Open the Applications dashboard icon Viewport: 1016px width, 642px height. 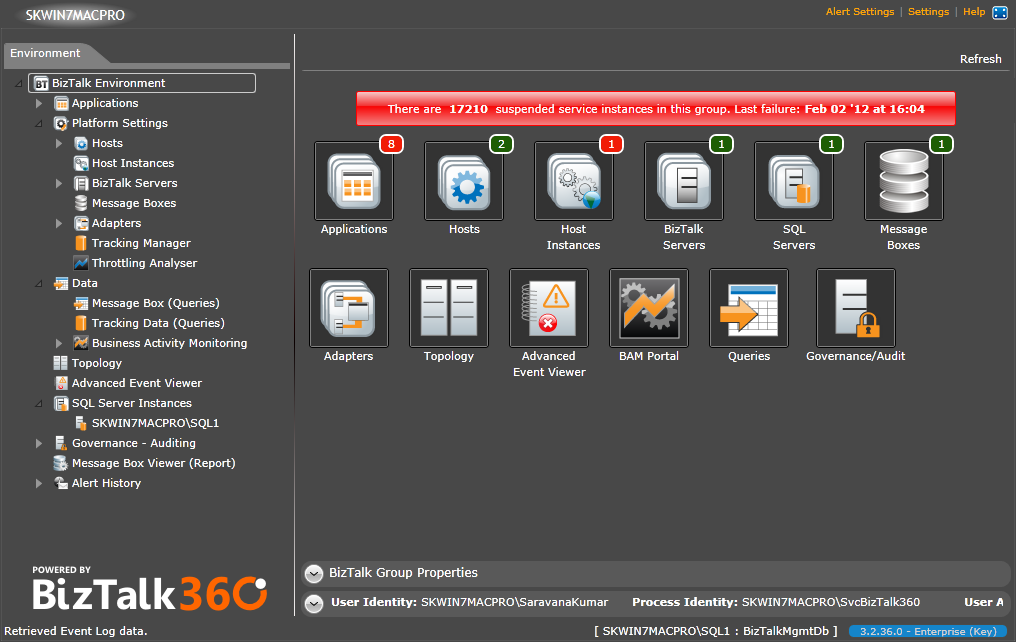(354, 181)
